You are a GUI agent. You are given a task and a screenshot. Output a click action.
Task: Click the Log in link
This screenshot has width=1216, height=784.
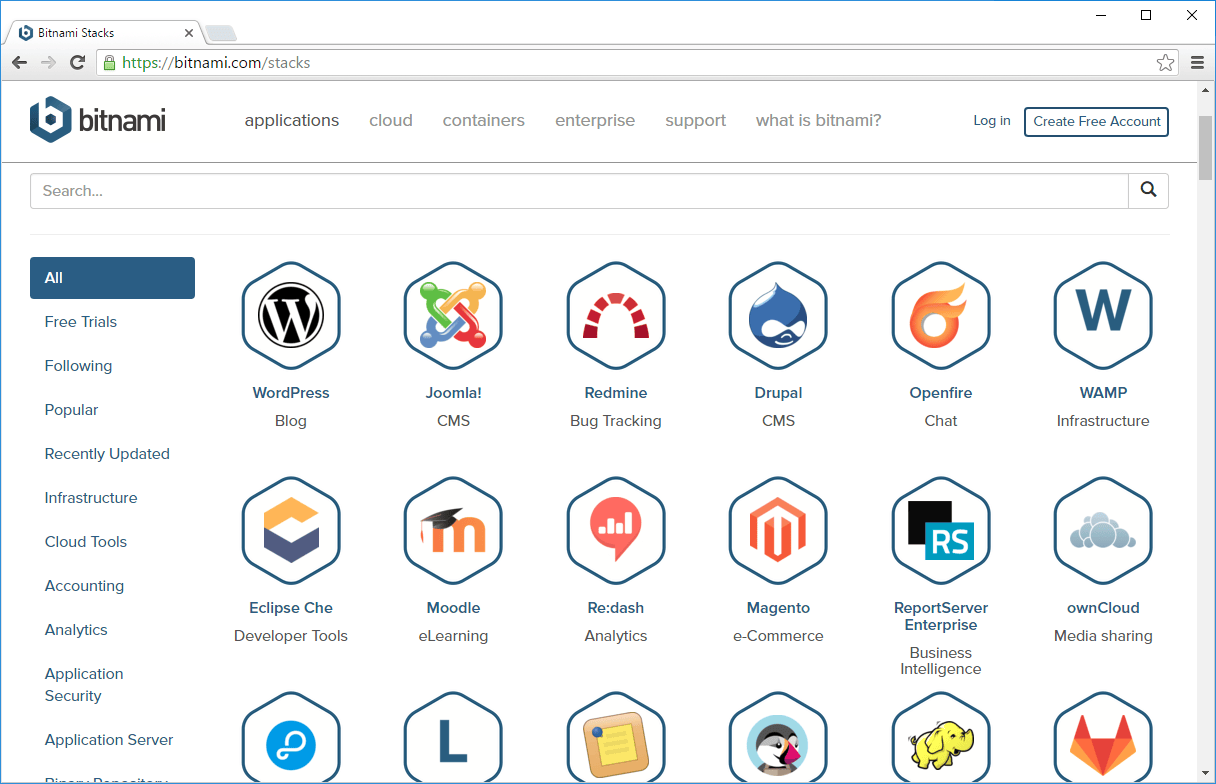pyautogui.click(x=992, y=121)
